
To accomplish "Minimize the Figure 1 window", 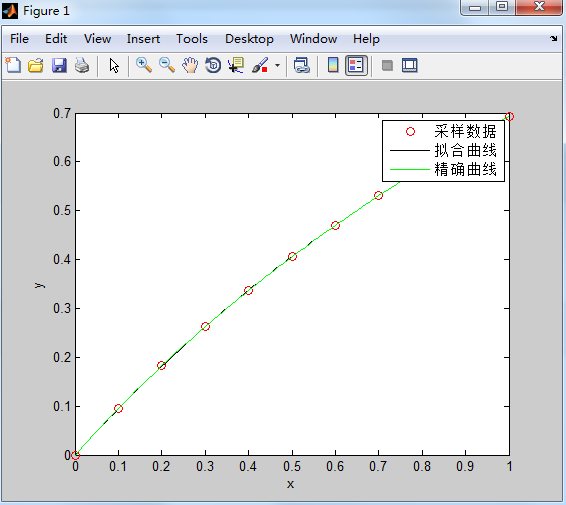I will [475, 7].
